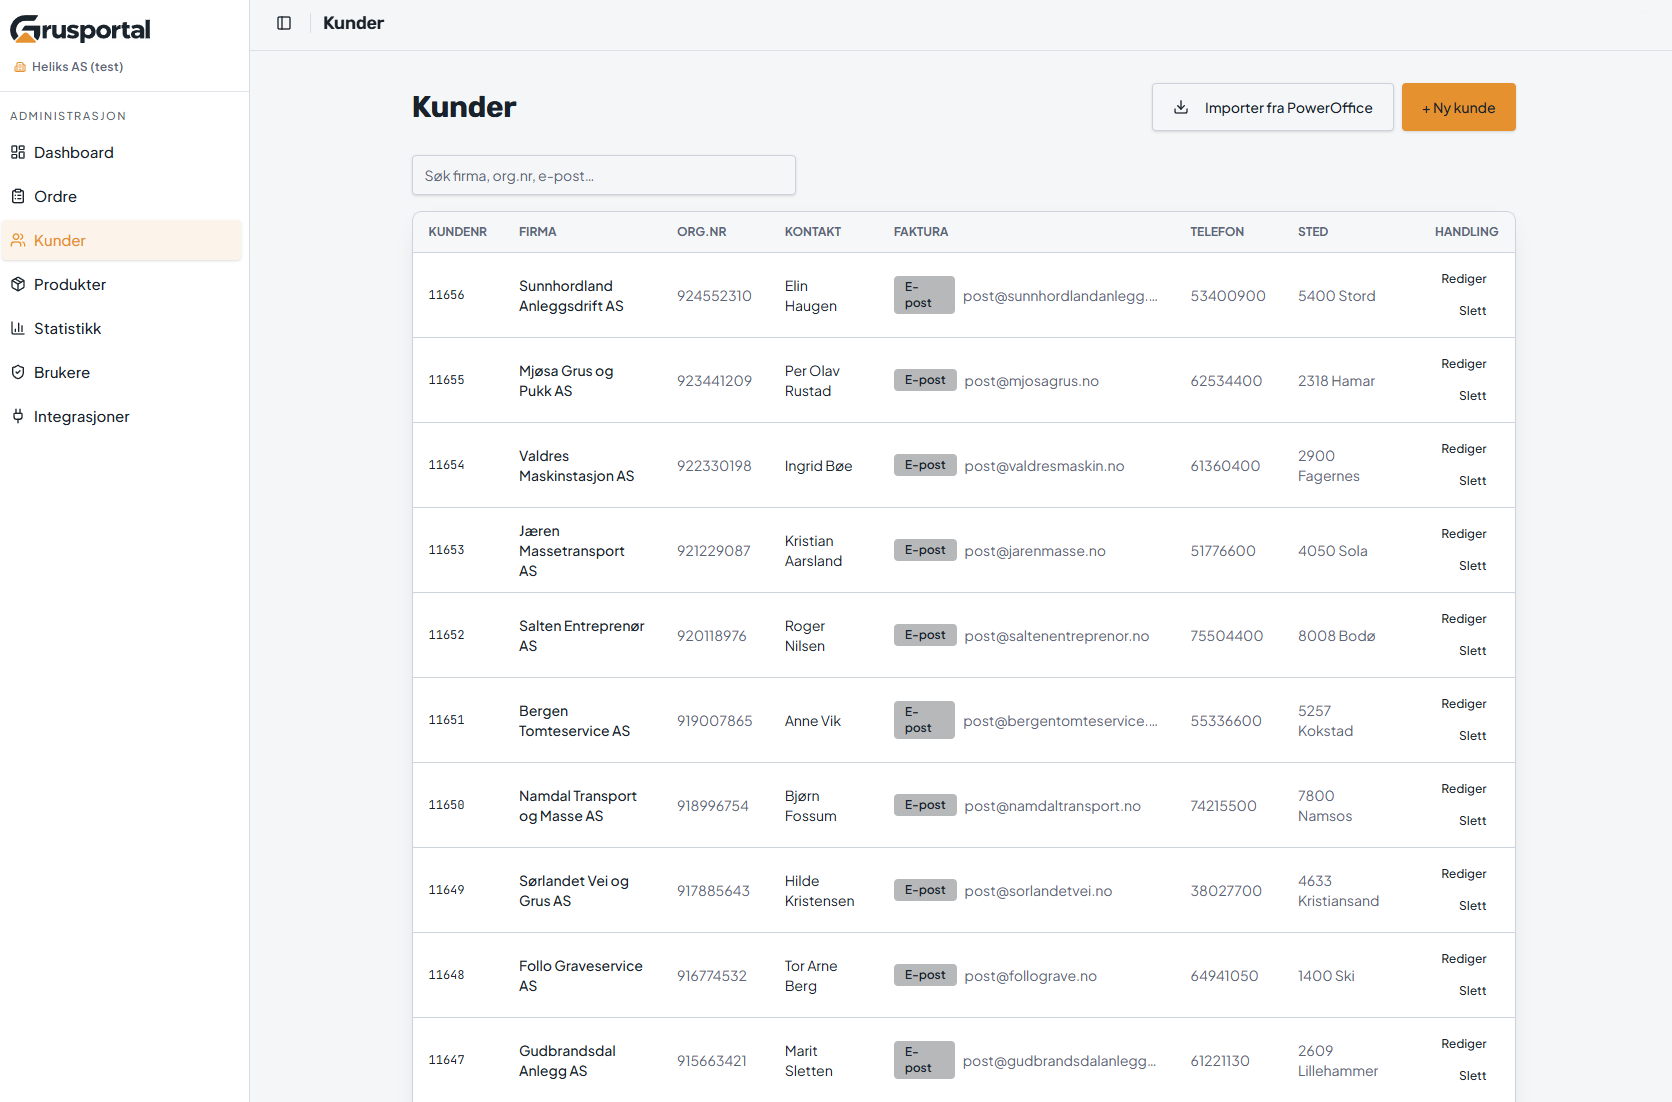Click the Dashboard grid icon
1672x1102 pixels.
click(18, 152)
